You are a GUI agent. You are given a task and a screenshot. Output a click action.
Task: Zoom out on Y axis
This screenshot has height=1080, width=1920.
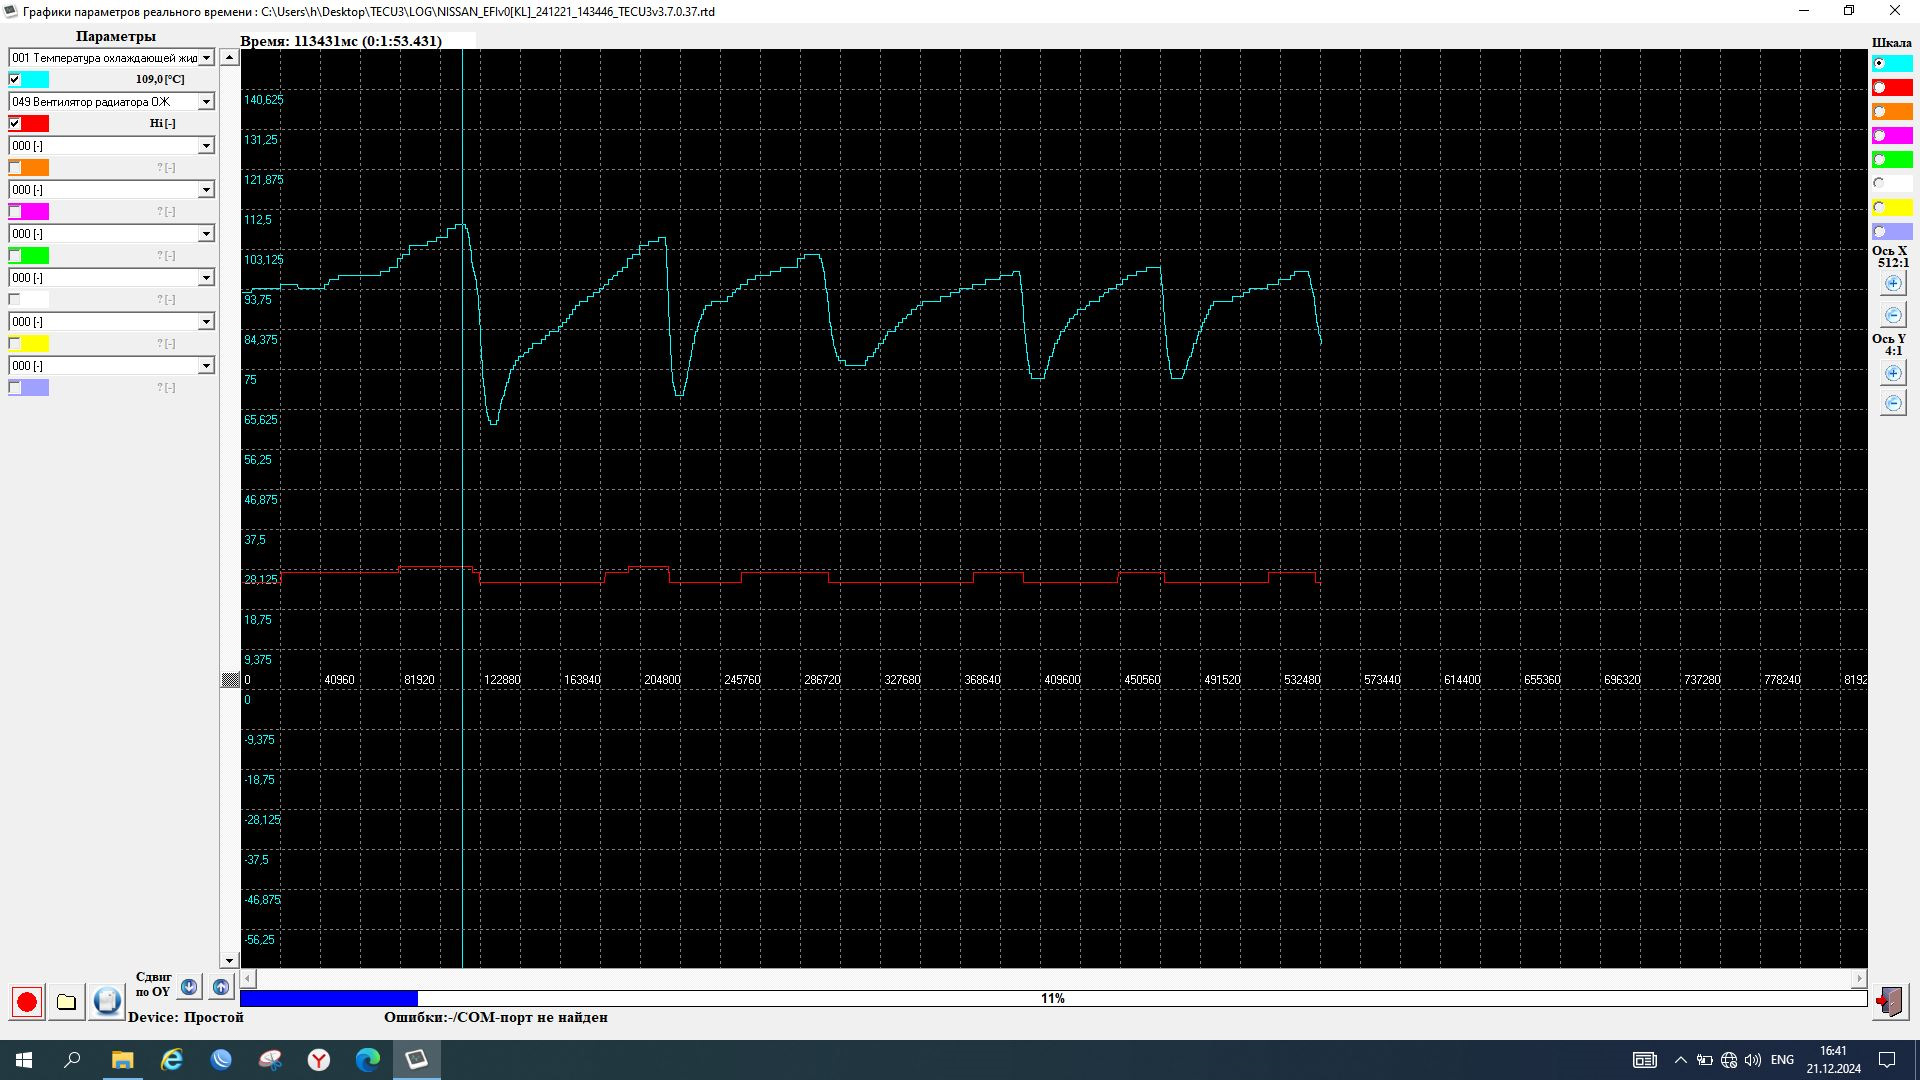1892,403
